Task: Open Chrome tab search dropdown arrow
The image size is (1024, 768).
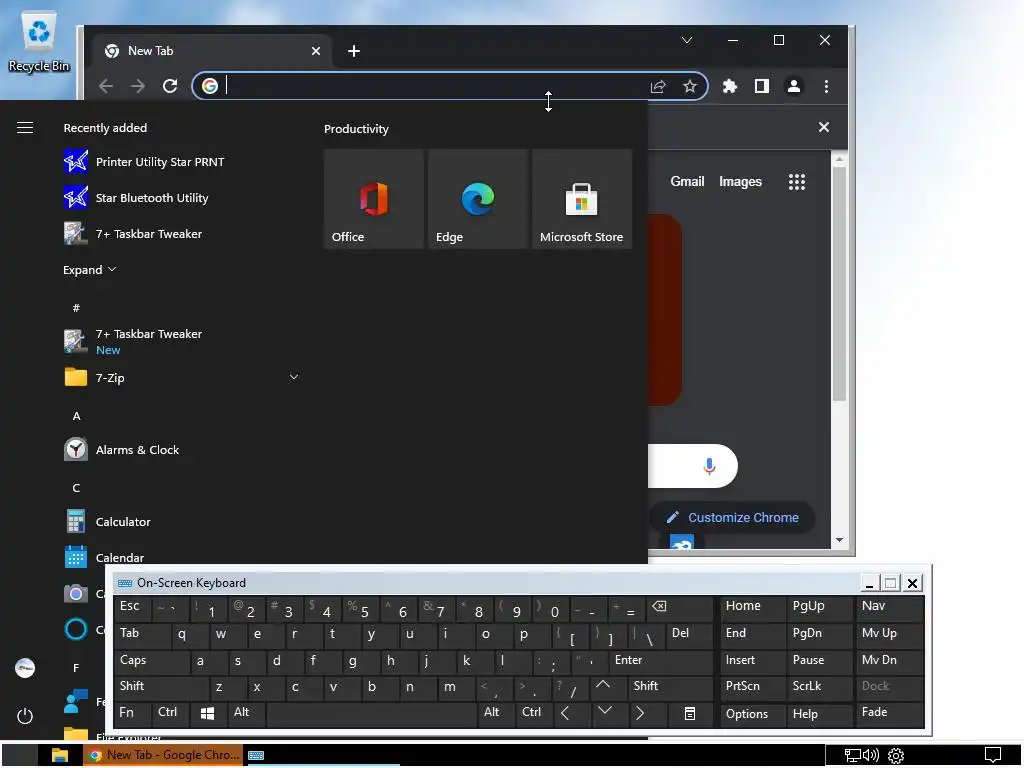Action: 686,40
